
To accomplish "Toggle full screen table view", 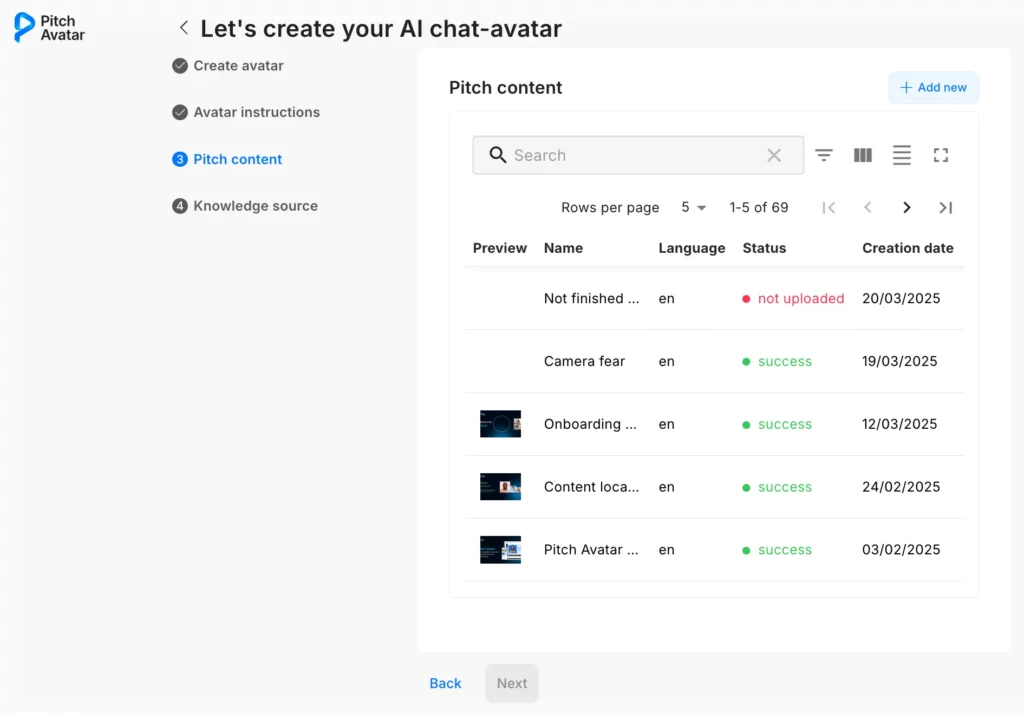I will click(x=940, y=155).
